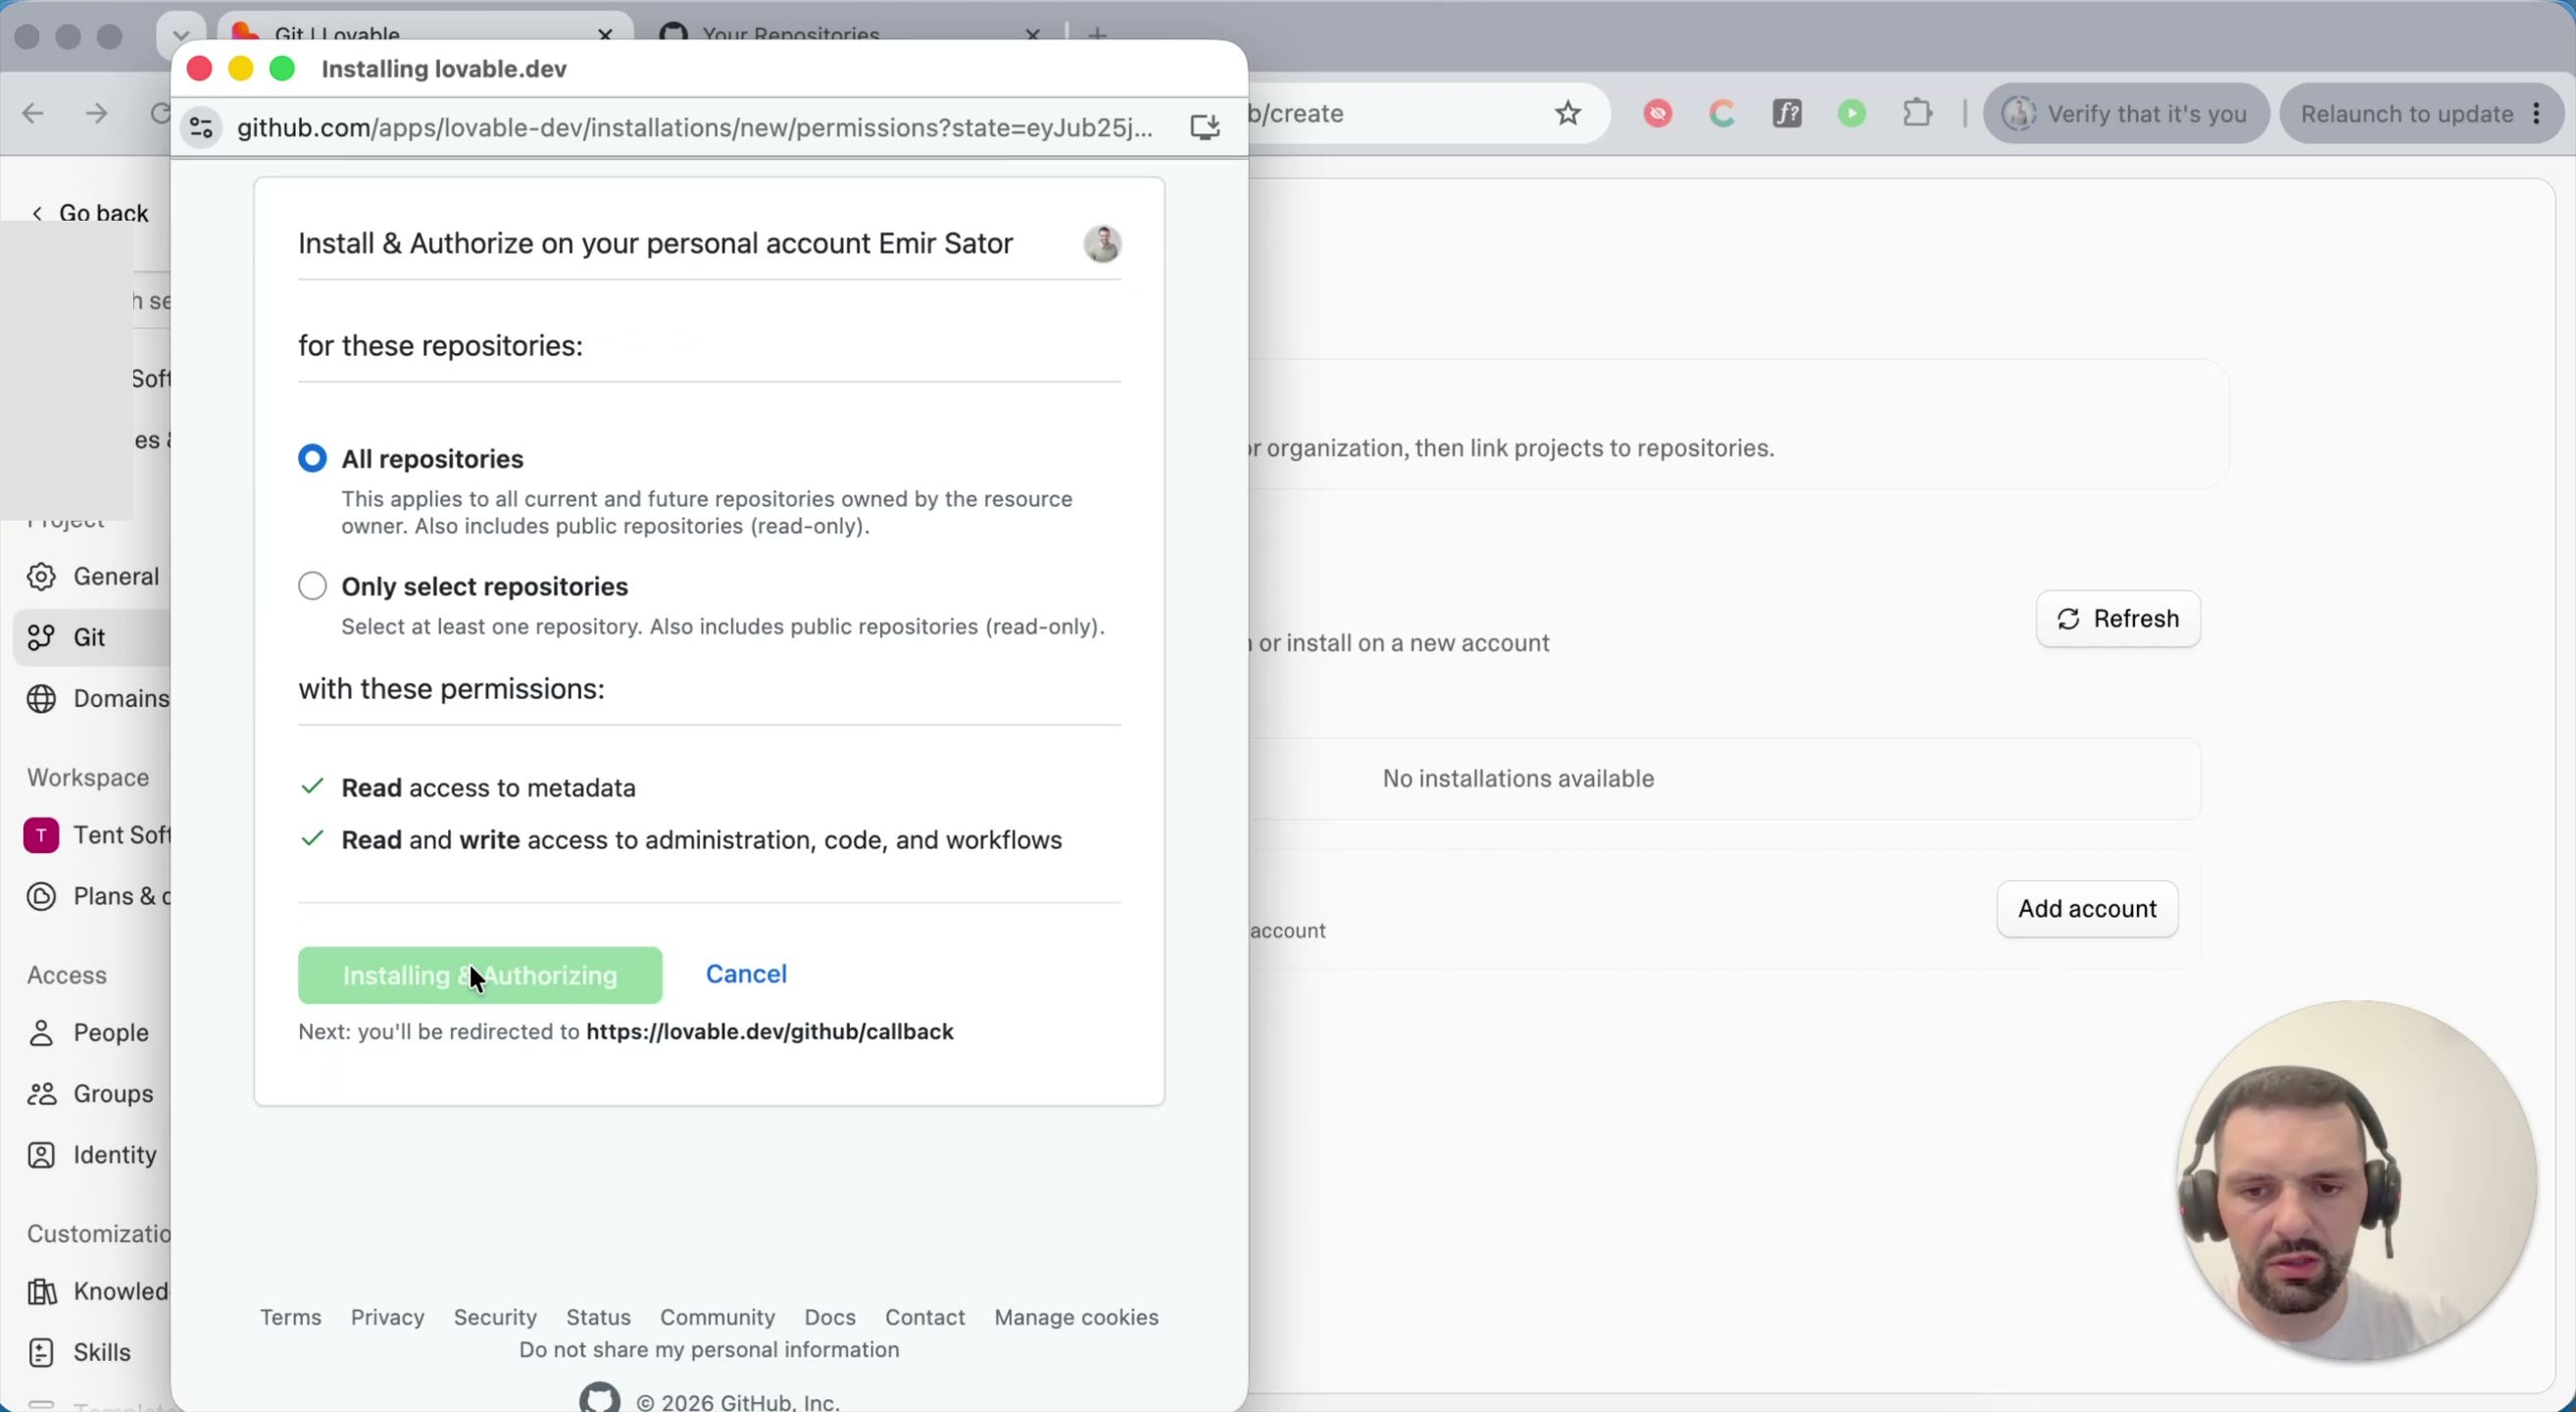Click the Skills icon in sidebar
Viewport: 2576px width, 1412px height.
tap(41, 1353)
